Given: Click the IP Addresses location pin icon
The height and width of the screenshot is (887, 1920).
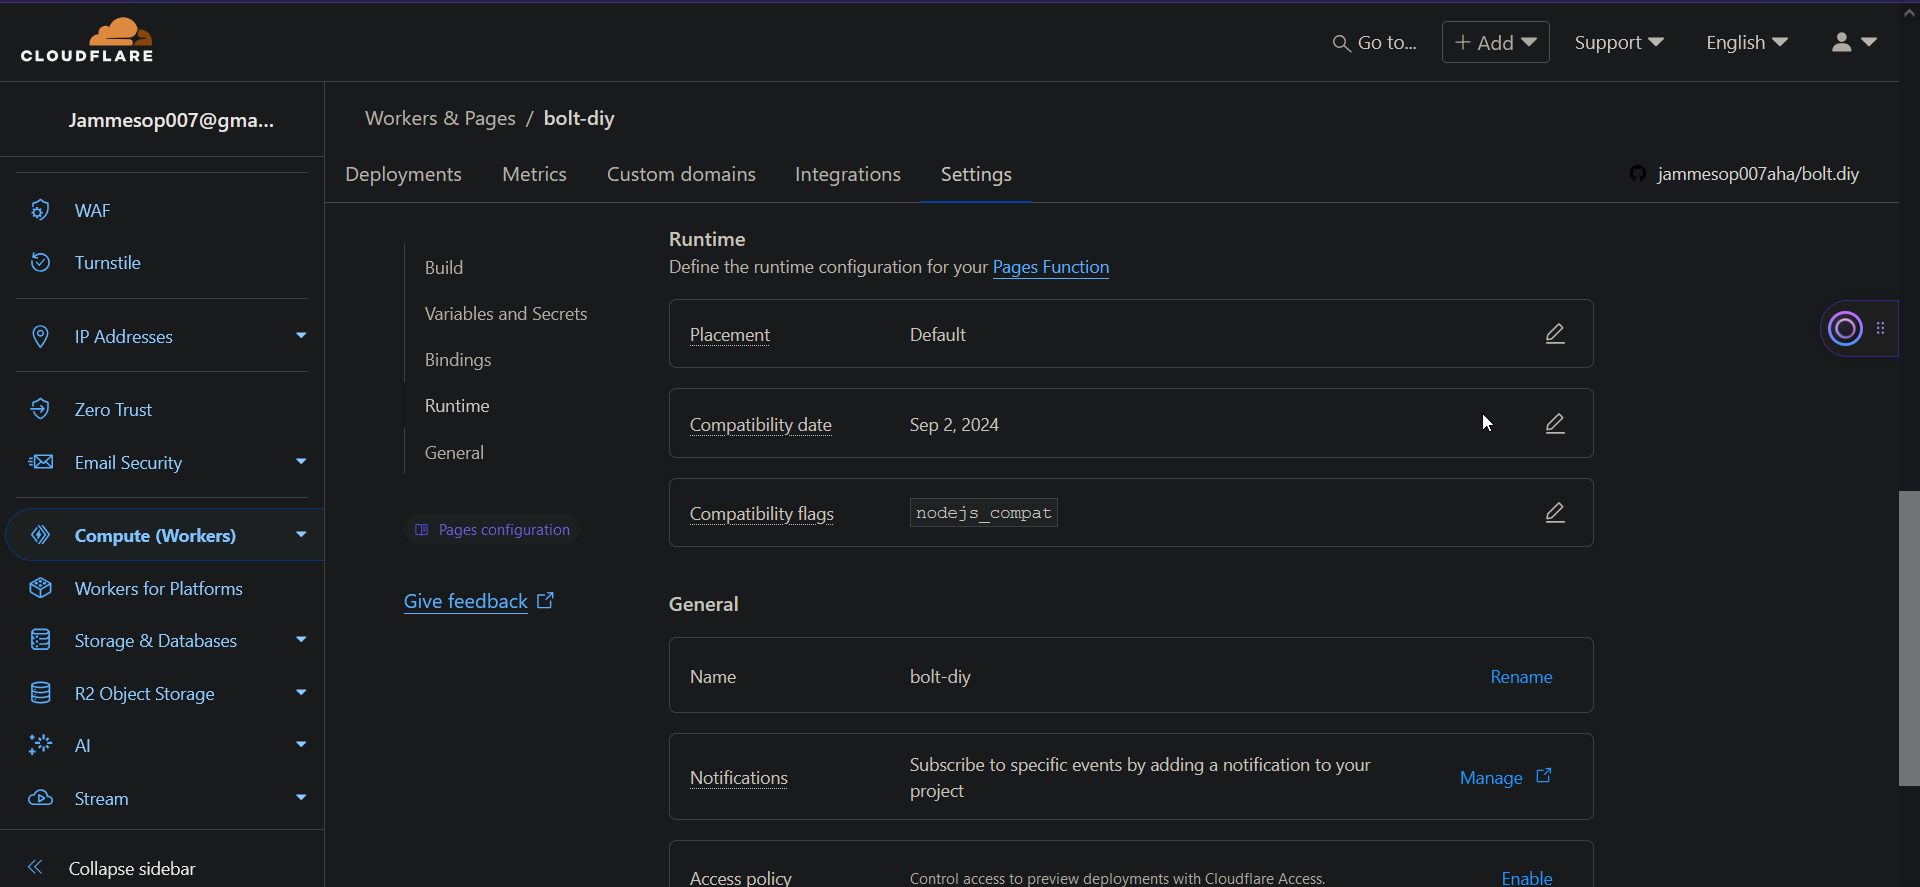Looking at the screenshot, I should click(x=40, y=336).
